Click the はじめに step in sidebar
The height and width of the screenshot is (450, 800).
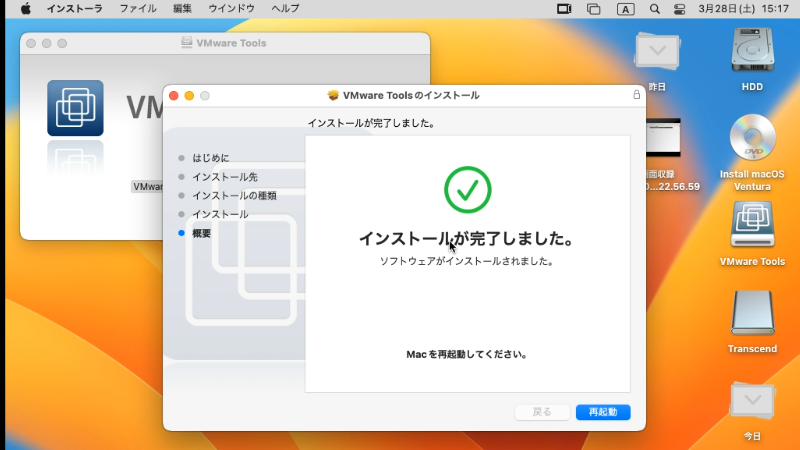point(210,158)
